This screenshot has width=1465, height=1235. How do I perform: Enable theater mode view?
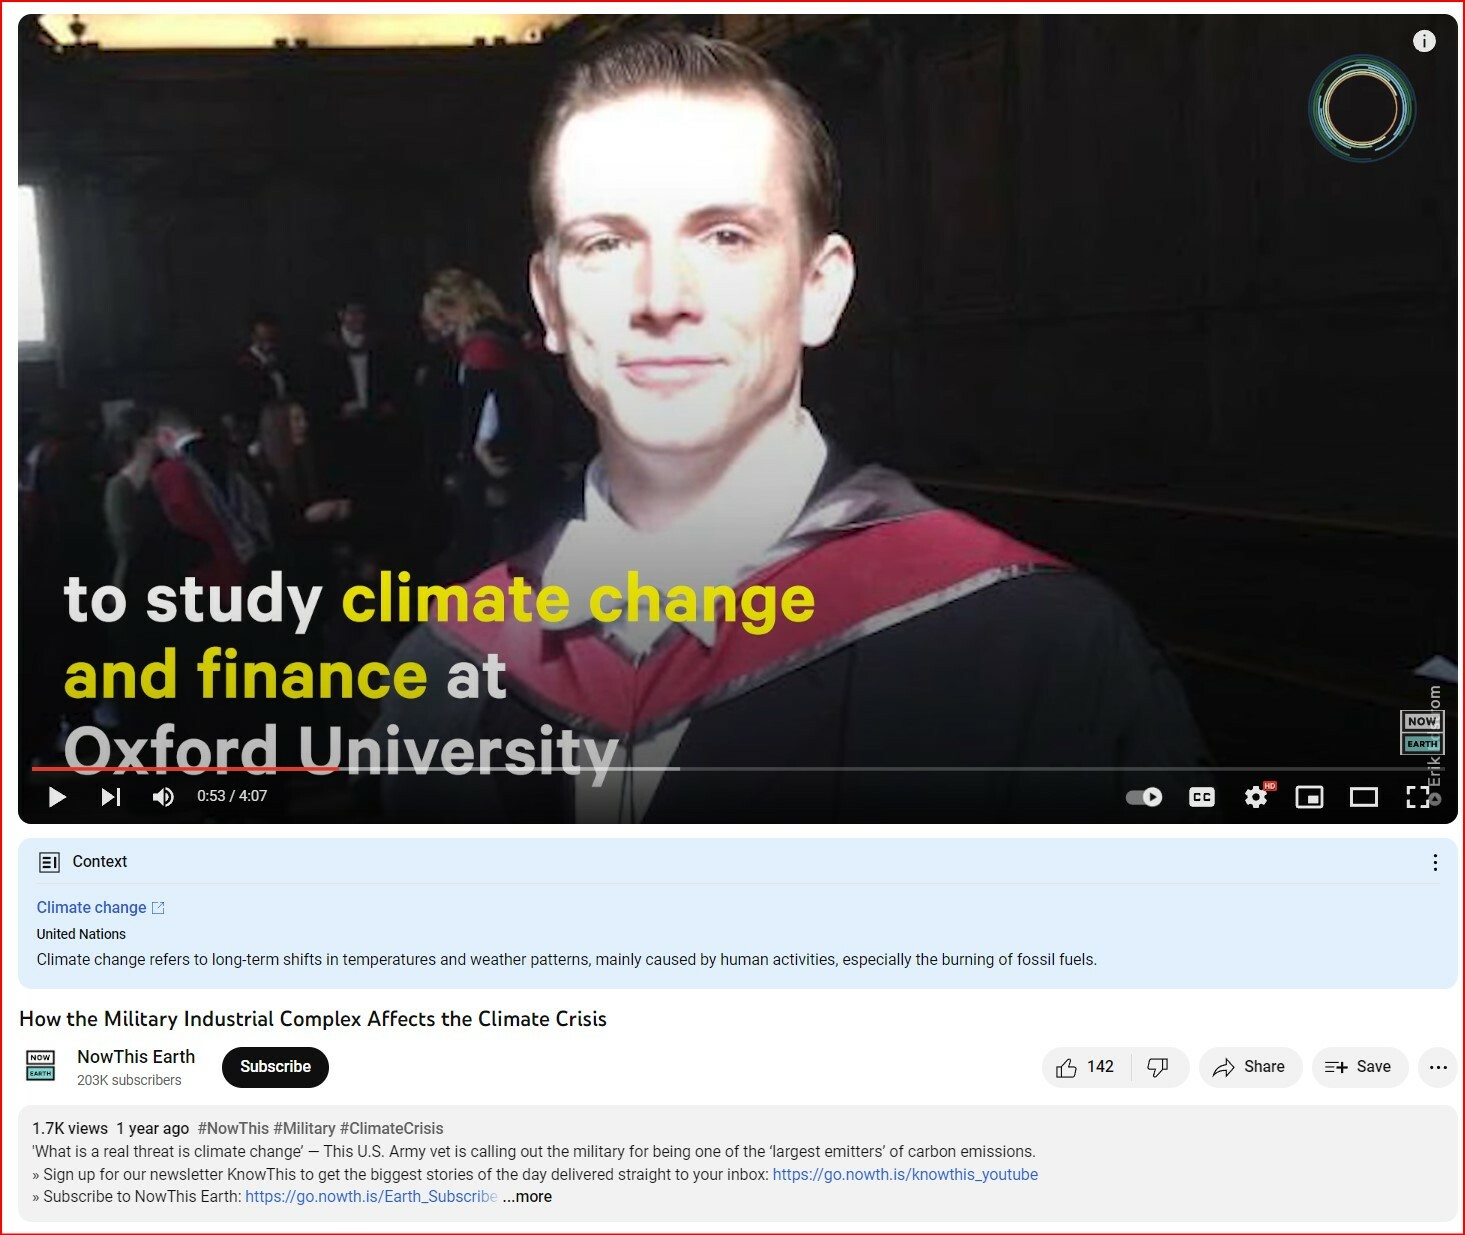1363,797
